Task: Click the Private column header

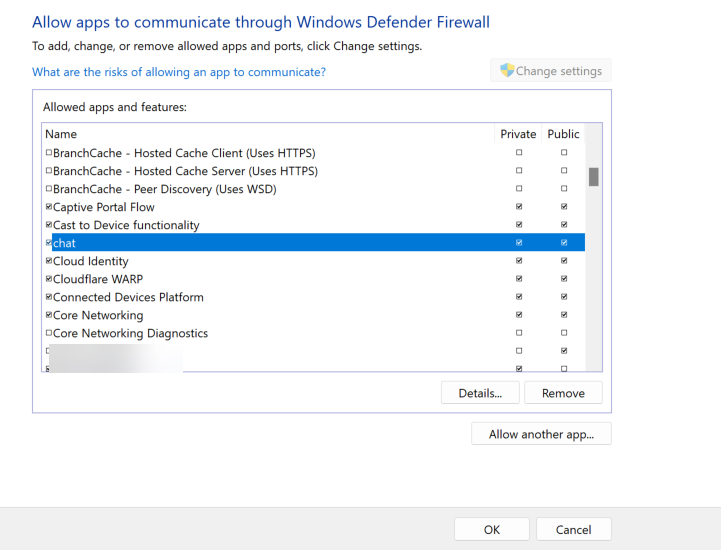Action: click(x=518, y=134)
